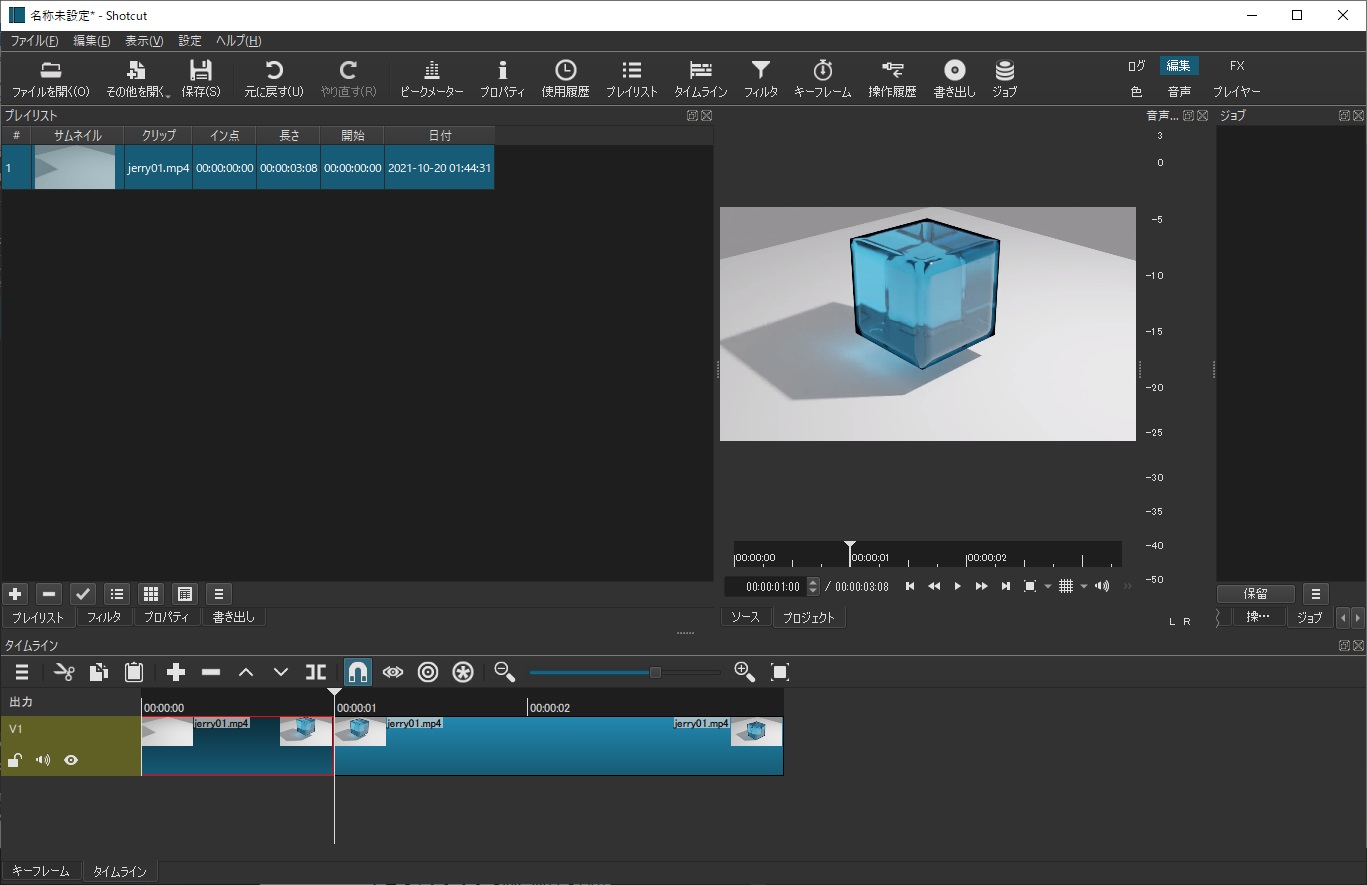Switch to the FX layout button
Image resolution: width=1367 pixels, height=885 pixels.
(x=1237, y=66)
